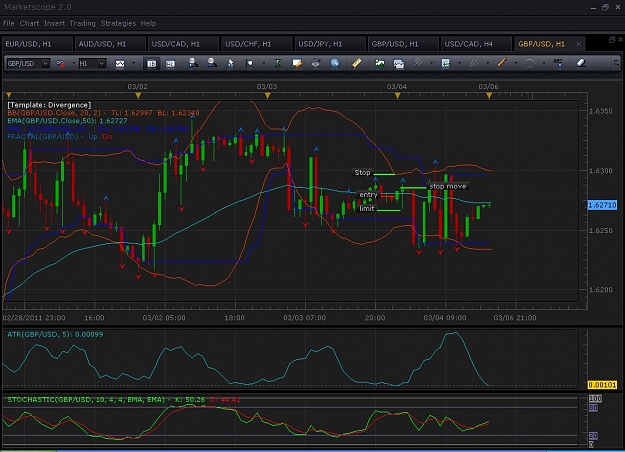Click the blue globe icon
This screenshot has height=452, width=625.
335,63
